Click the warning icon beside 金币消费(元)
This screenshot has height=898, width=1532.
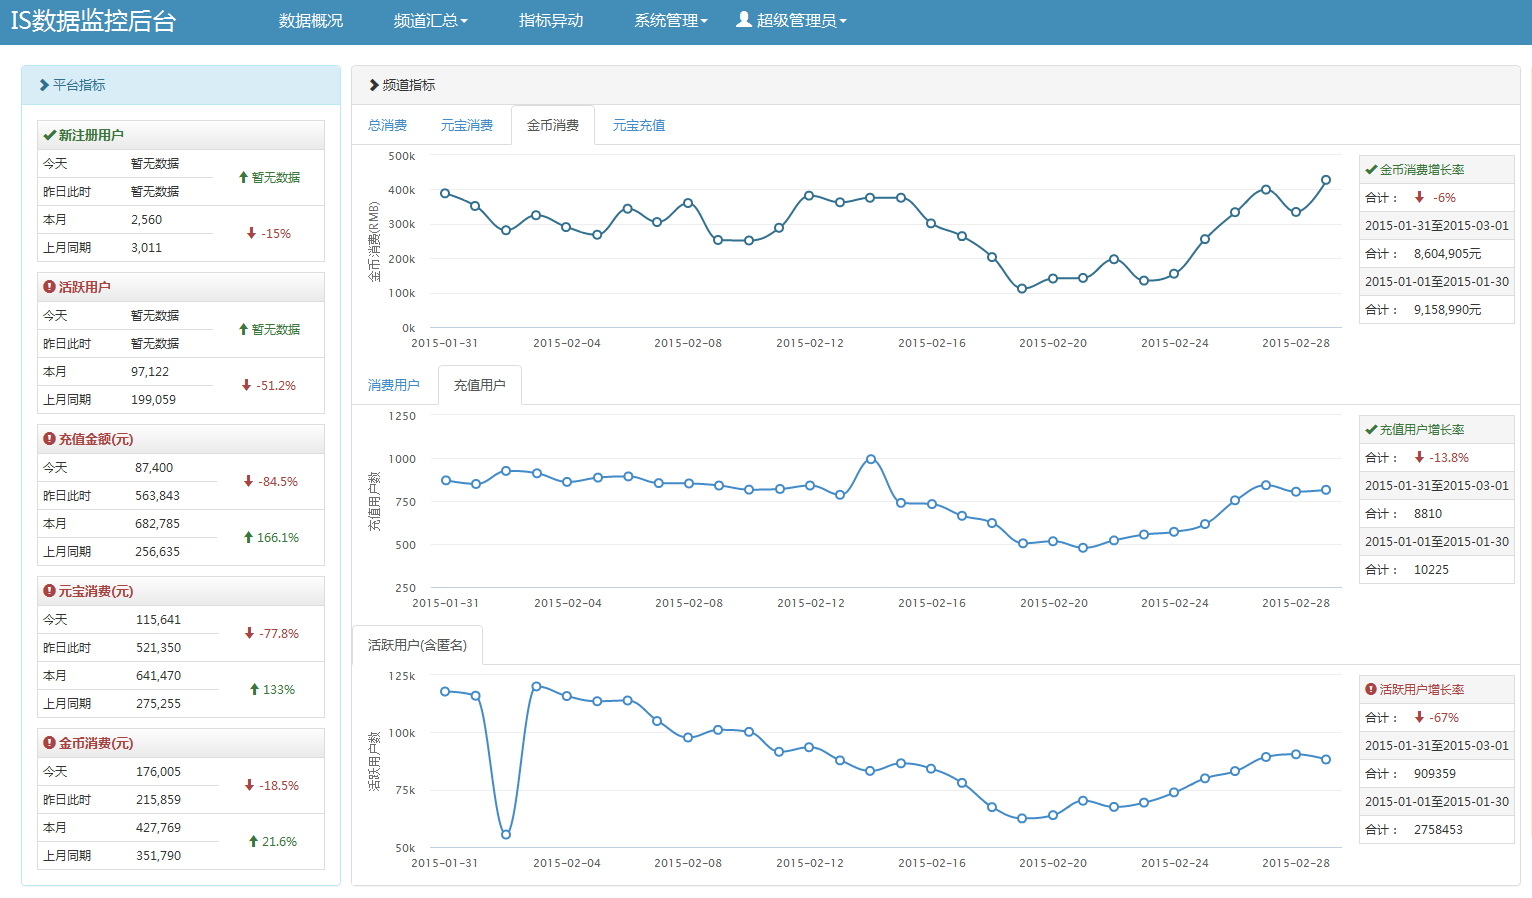(x=49, y=743)
